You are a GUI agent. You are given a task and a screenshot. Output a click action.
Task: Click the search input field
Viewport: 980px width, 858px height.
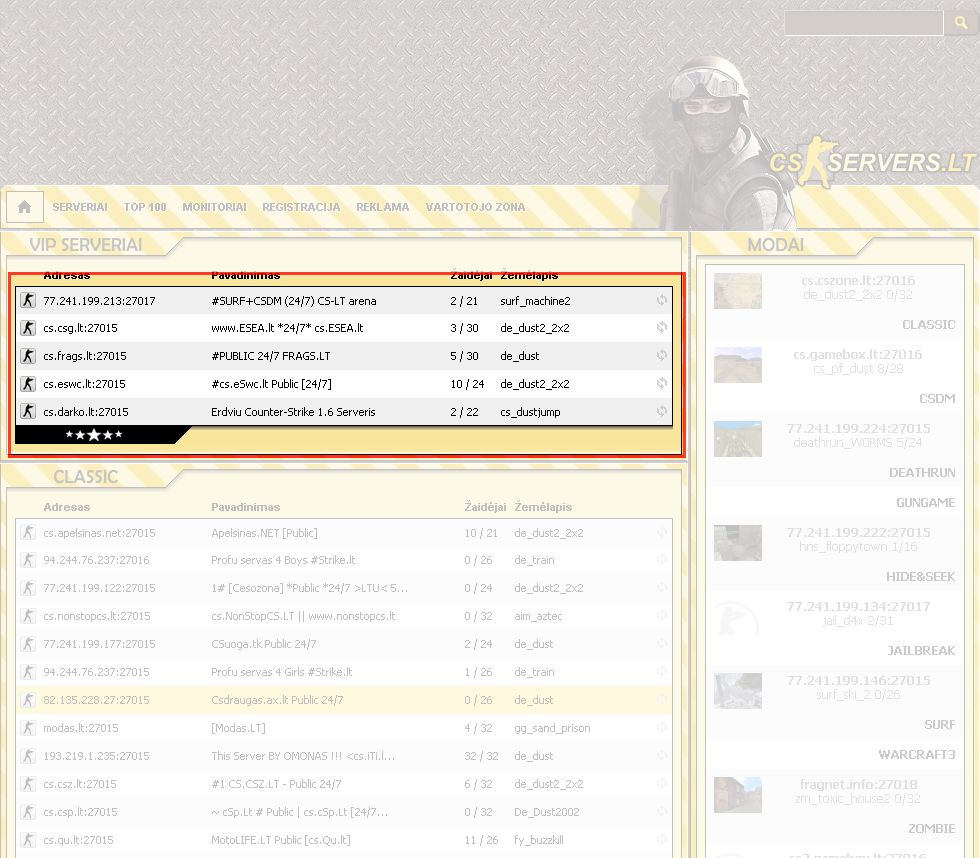[x=863, y=22]
